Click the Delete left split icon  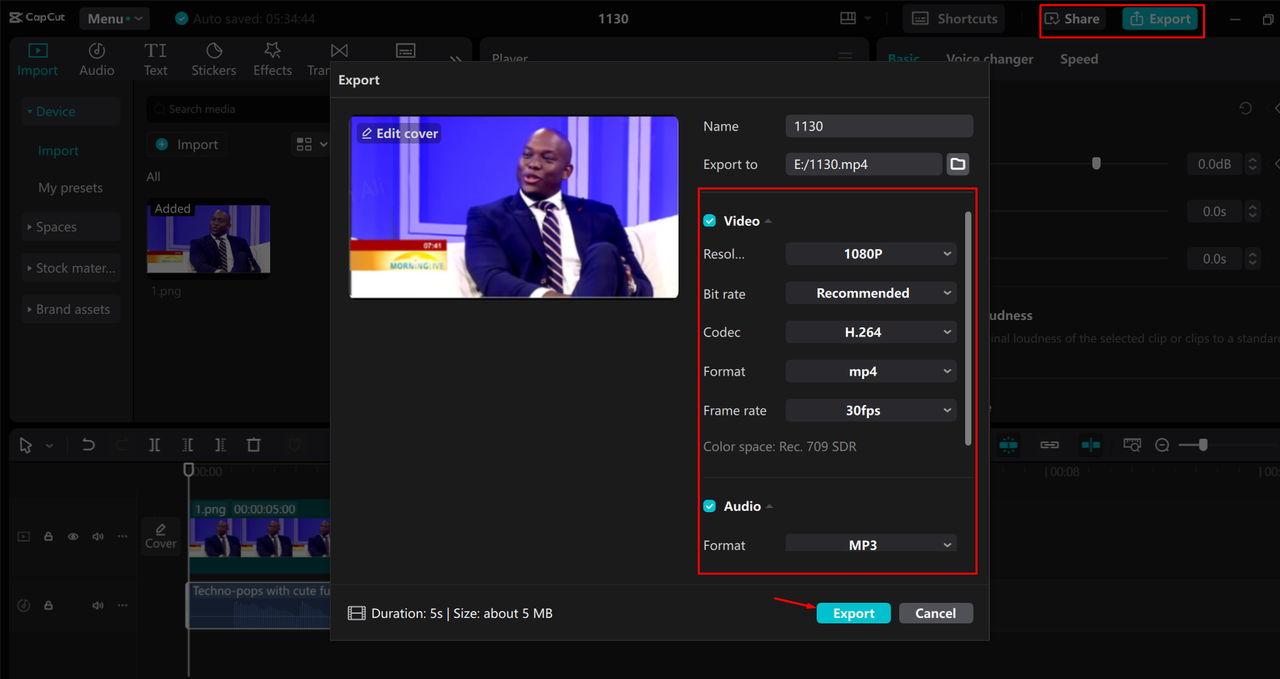pyautogui.click(x=187, y=445)
